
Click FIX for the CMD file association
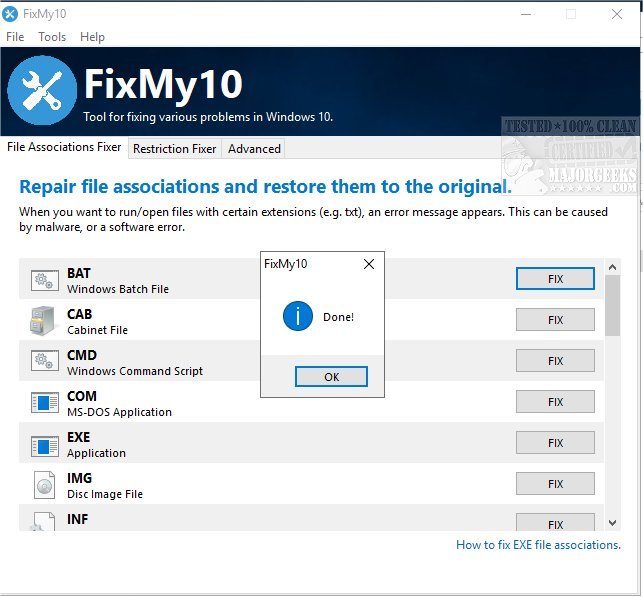(x=555, y=361)
